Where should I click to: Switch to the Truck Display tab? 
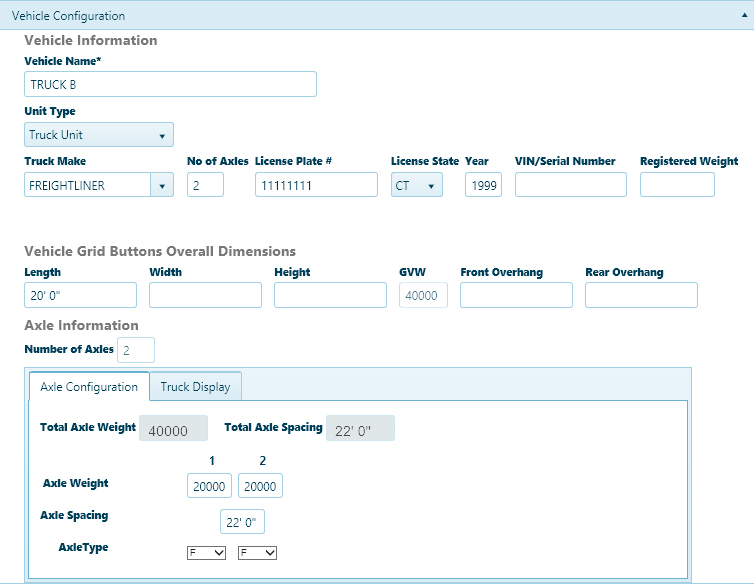coord(195,387)
